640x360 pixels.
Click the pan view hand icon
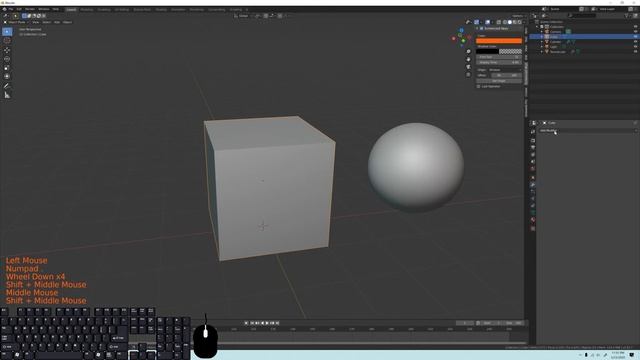[x=469, y=59]
